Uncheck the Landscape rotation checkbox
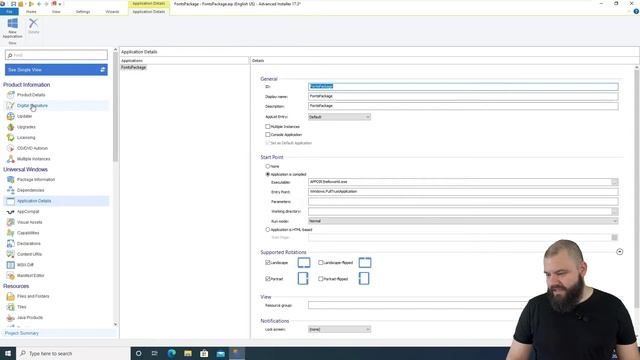The image size is (640, 360). 268,262
